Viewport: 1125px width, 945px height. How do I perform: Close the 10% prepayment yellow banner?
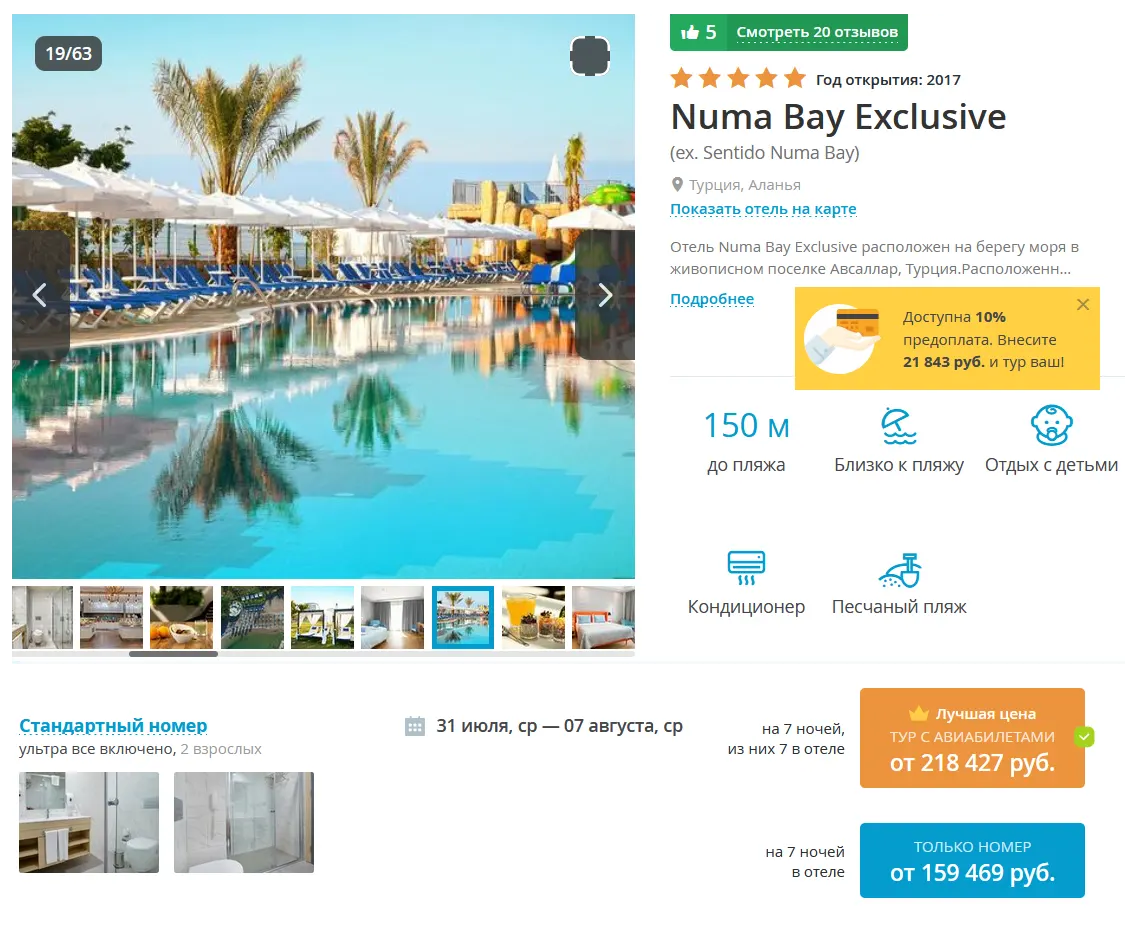[x=1083, y=304]
